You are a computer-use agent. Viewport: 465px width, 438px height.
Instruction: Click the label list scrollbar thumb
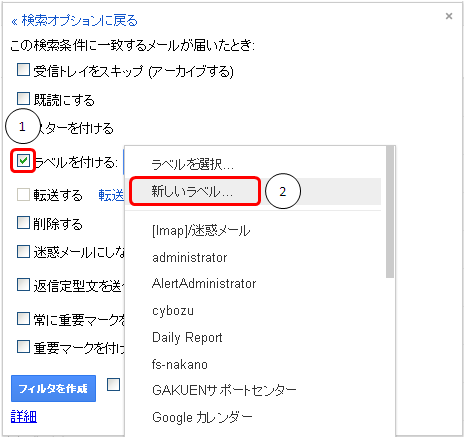[x=390, y=212]
